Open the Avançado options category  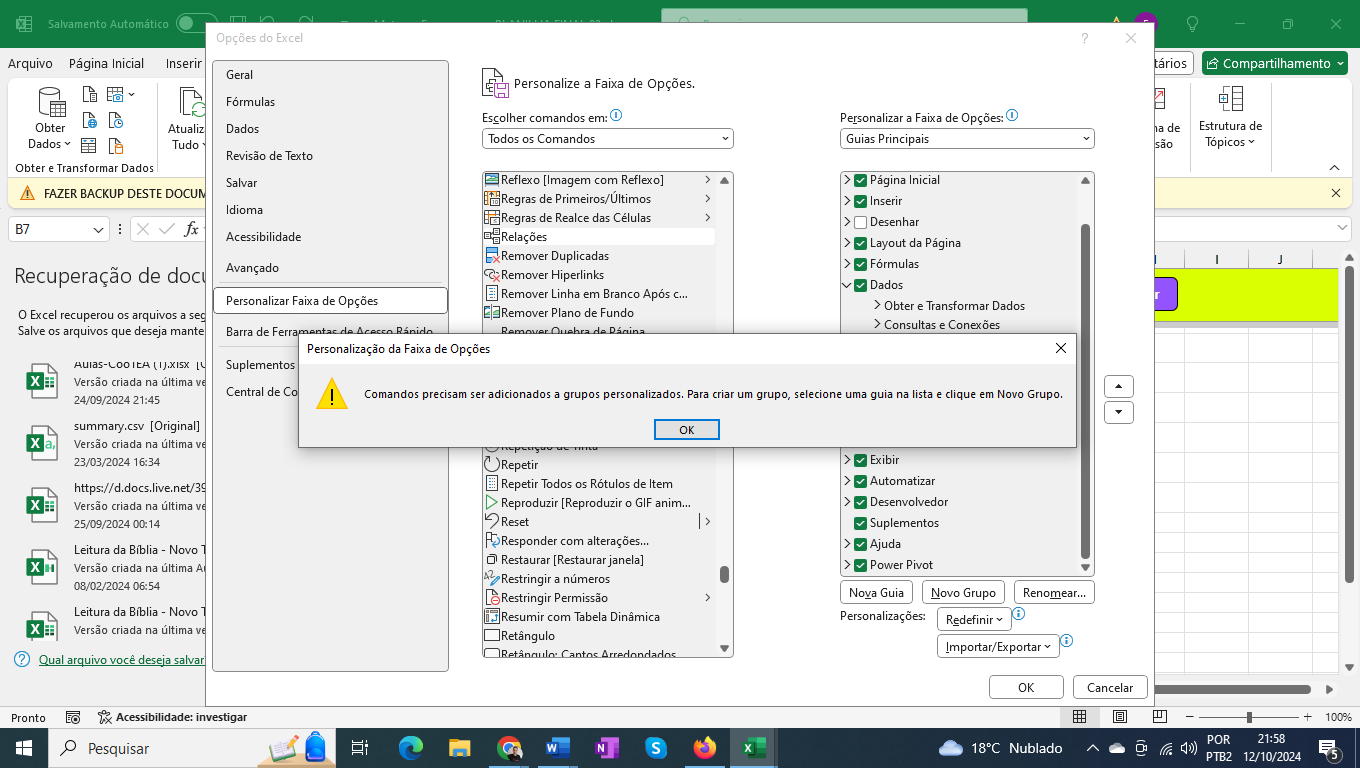[330, 268]
